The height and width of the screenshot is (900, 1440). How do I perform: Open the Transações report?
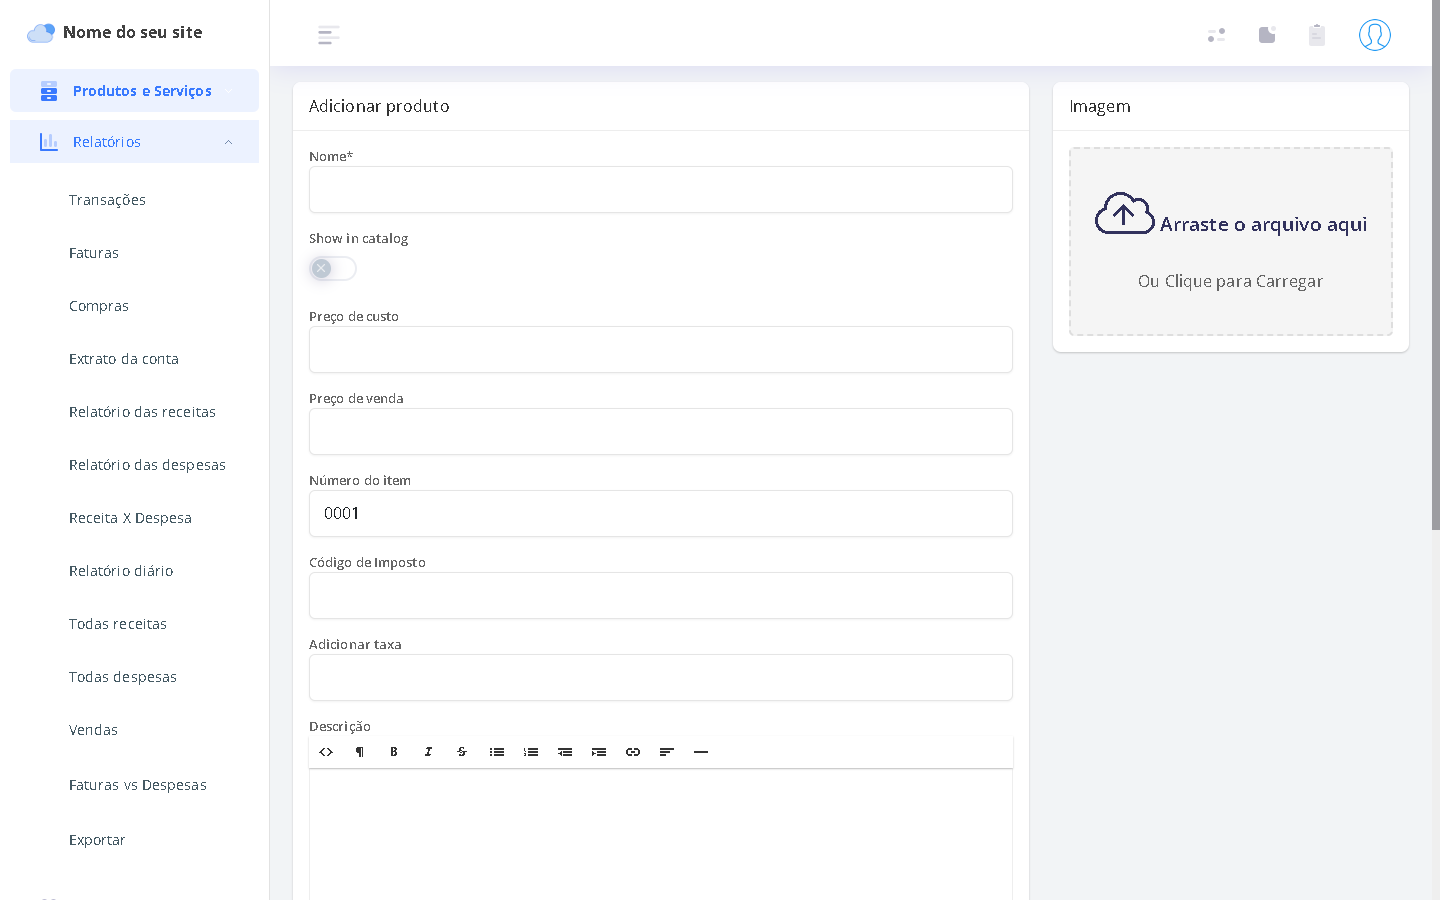click(107, 200)
